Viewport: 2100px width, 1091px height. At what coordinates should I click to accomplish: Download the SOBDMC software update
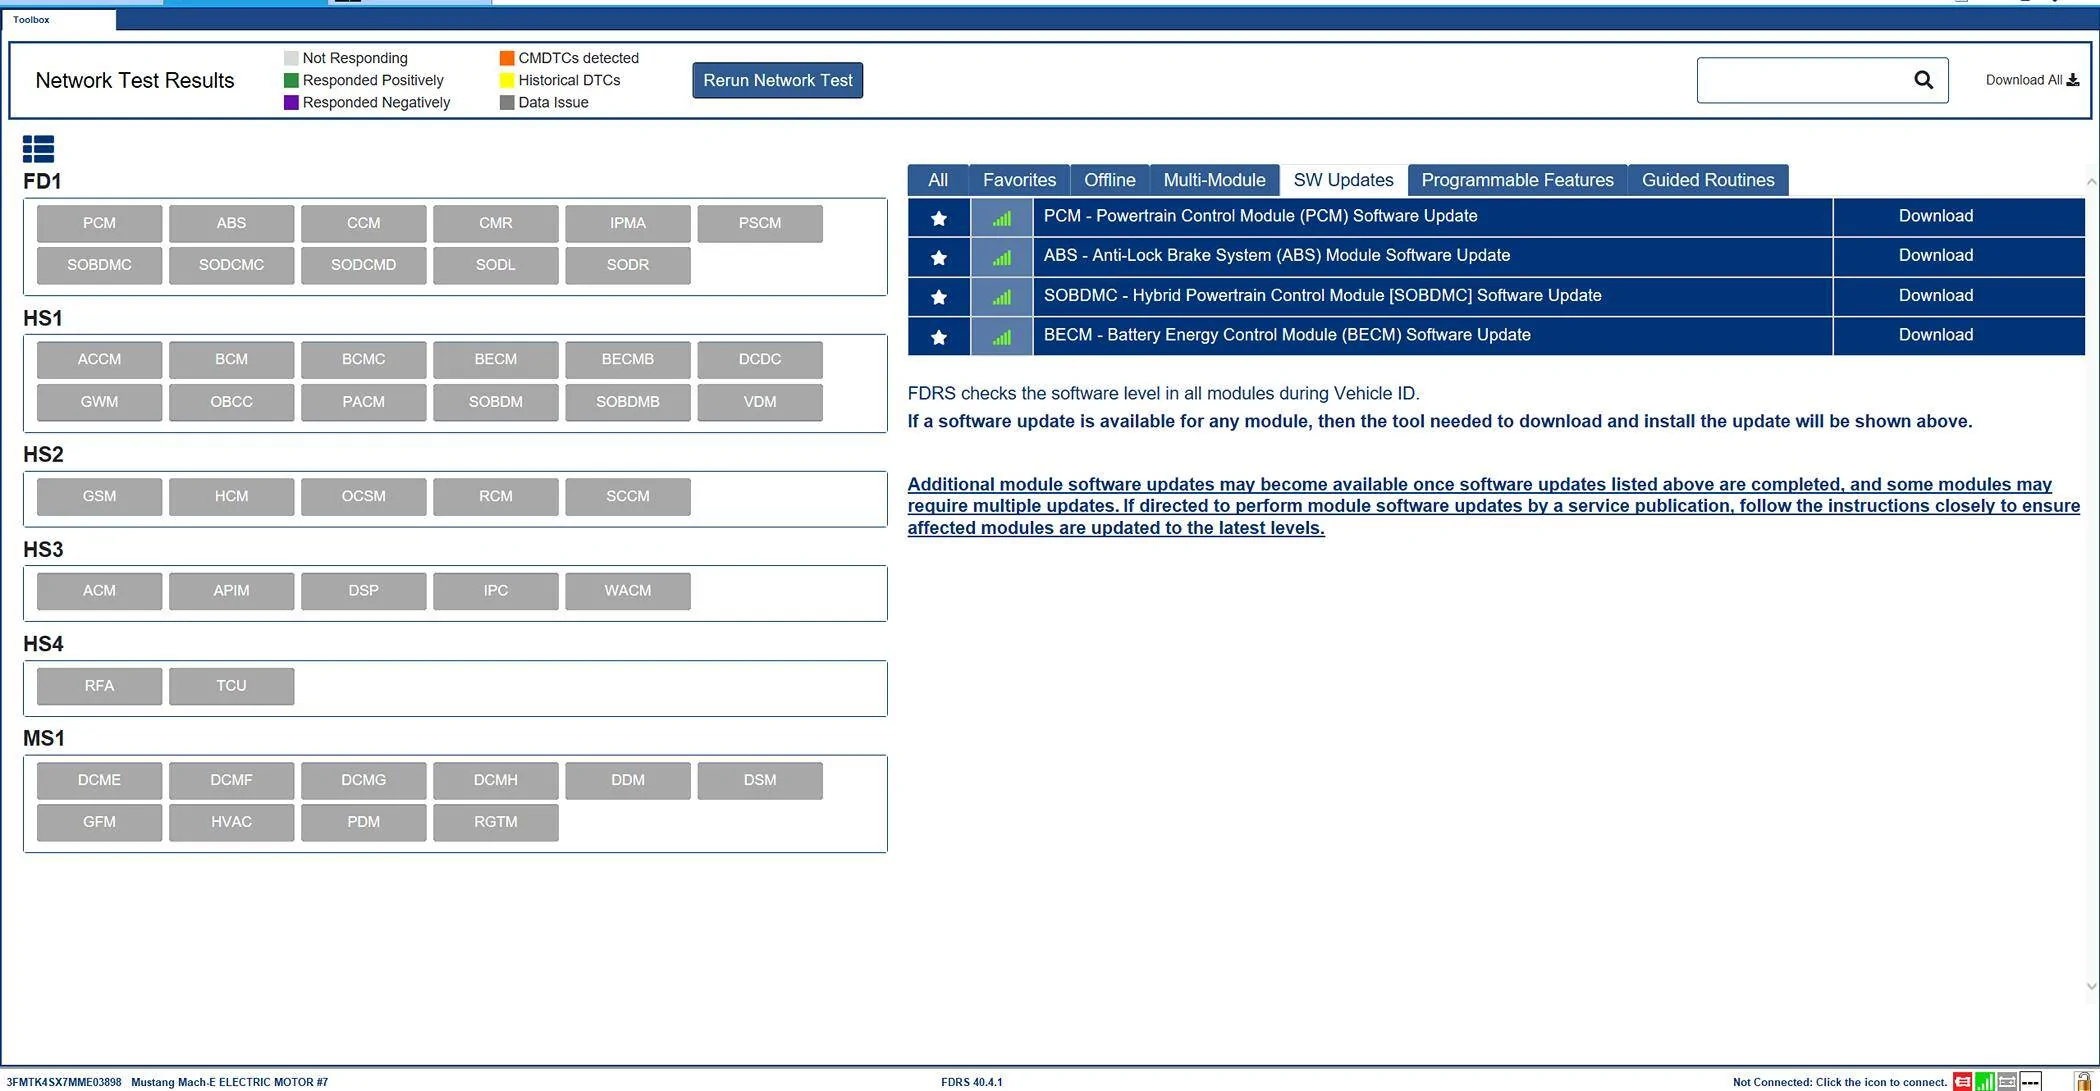pyautogui.click(x=1936, y=296)
